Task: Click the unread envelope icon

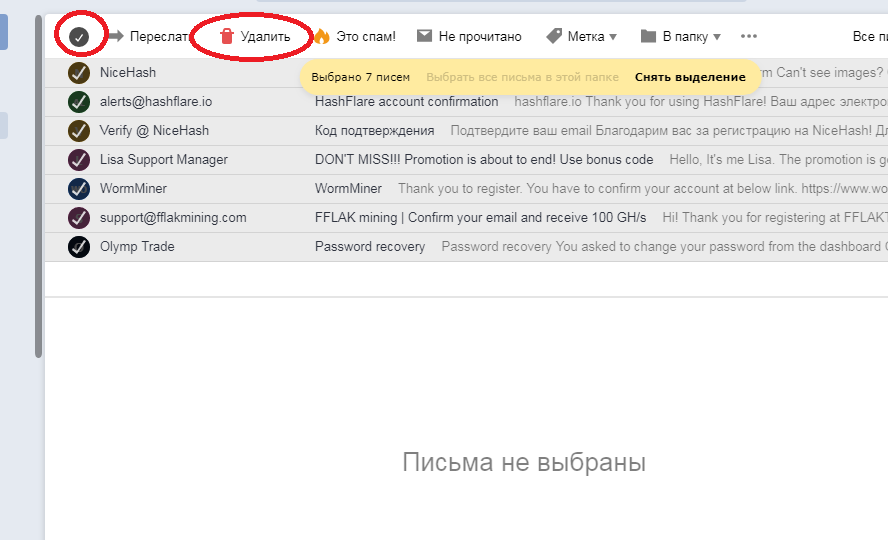Action: click(x=424, y=36)
